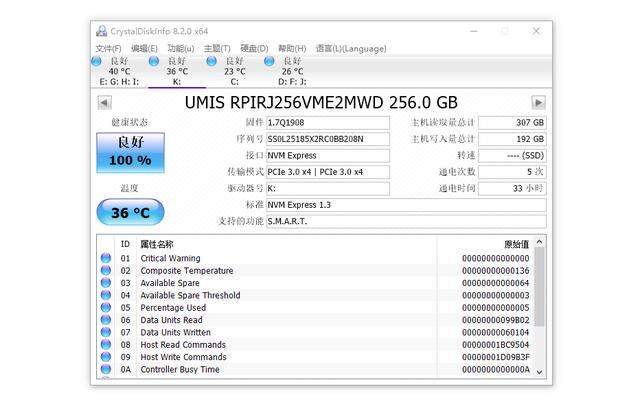Click the drive letter field K:
The height and width of the screenshot is (404, 640).
[328, 189]
